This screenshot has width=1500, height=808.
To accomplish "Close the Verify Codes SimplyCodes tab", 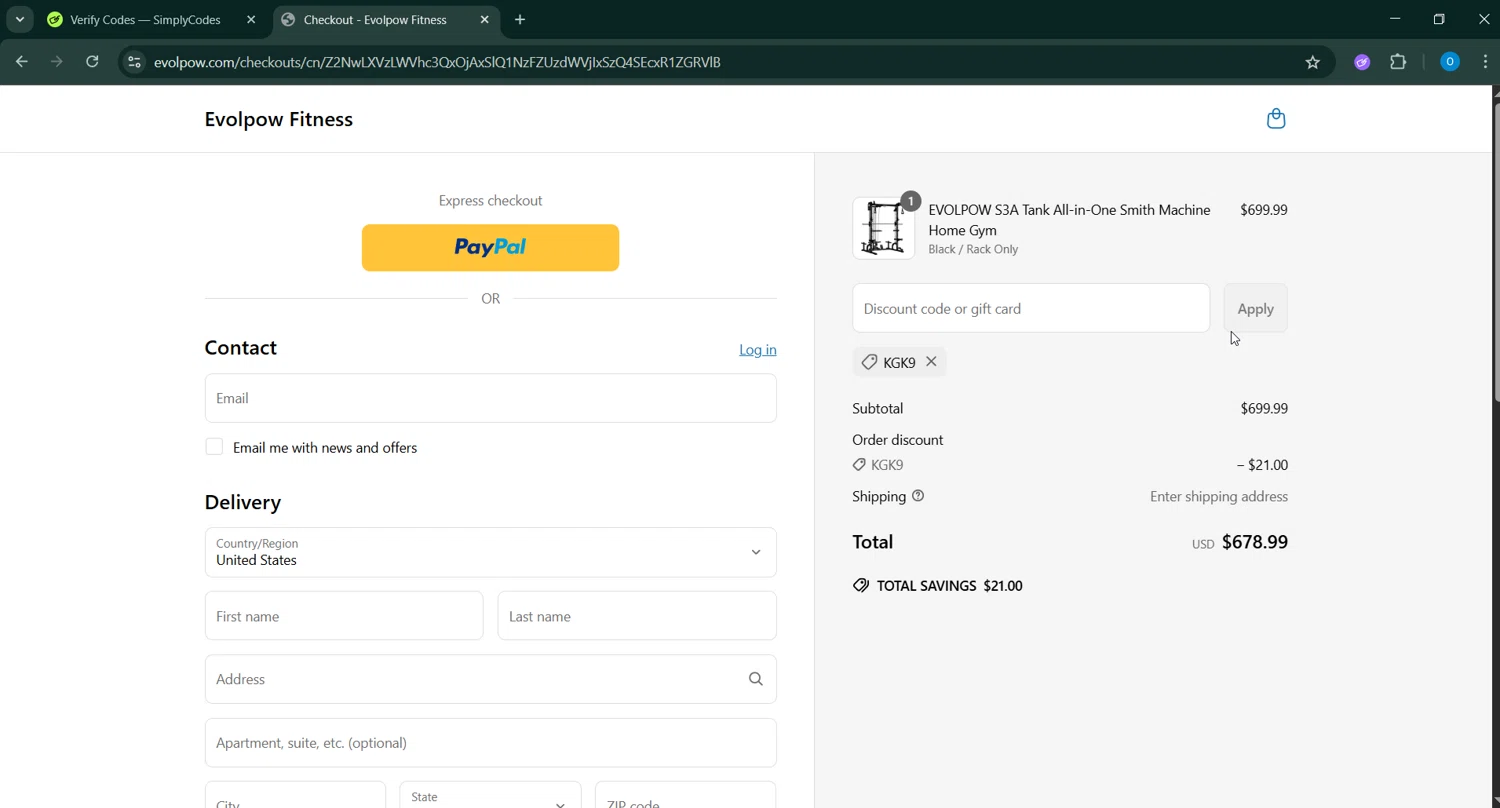I will tap(251, 20).
